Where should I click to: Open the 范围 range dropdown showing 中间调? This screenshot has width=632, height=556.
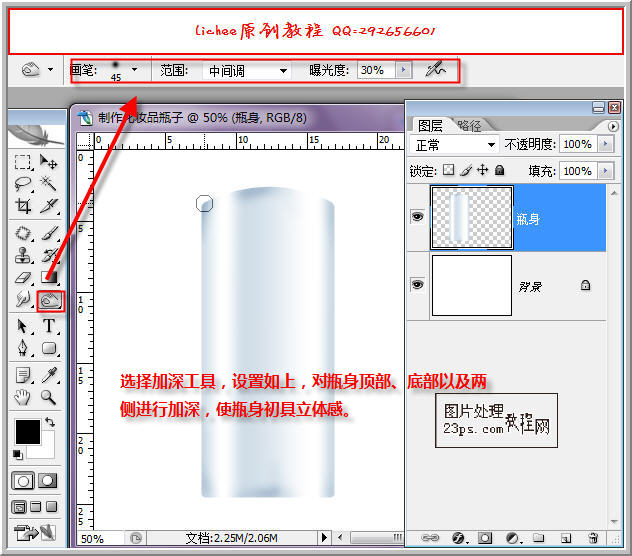click(246, 71)
